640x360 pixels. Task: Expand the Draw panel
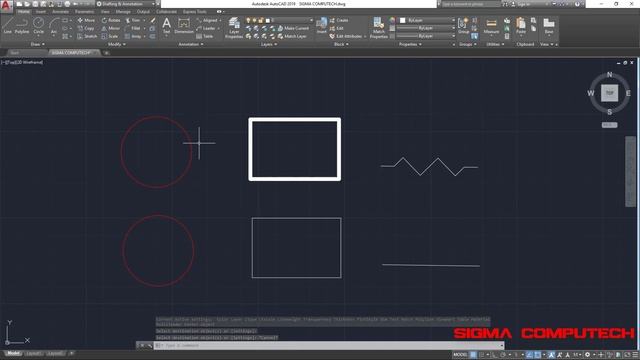37,44
